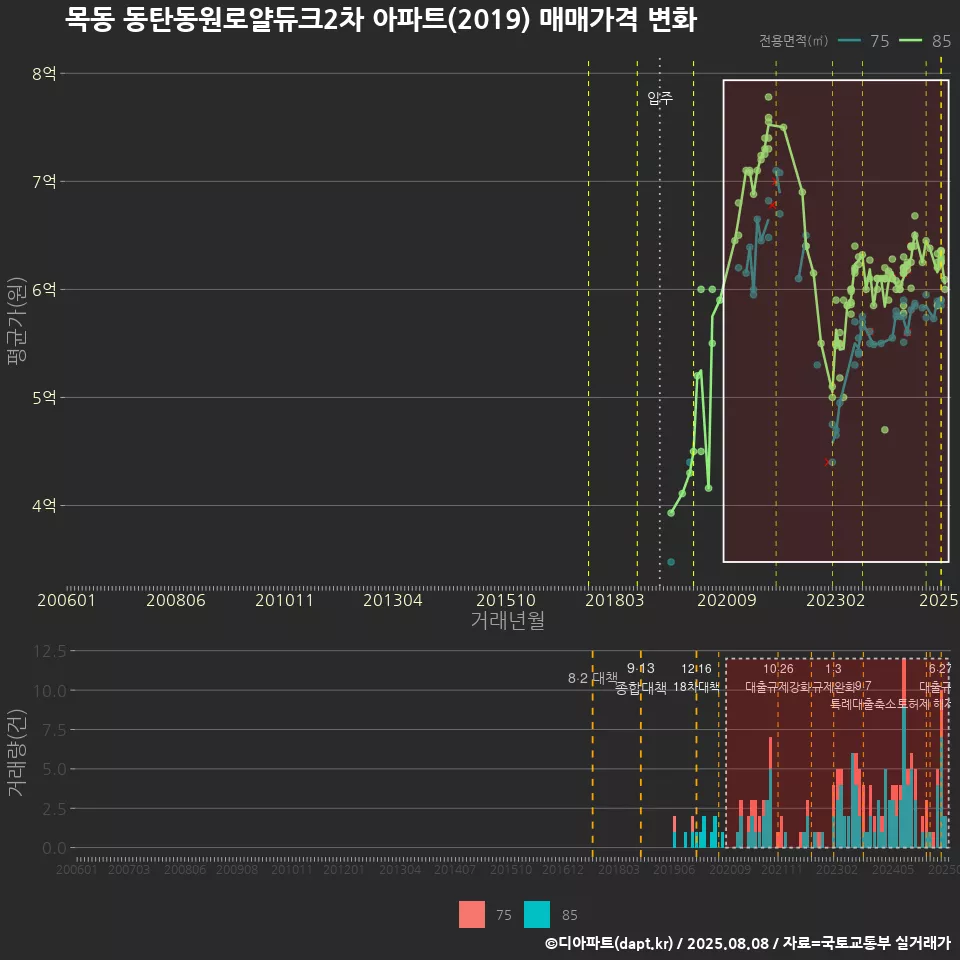960x960 pixels.
Task: Click the isolated green outlier point below 5억
Action: click(885, 430)
